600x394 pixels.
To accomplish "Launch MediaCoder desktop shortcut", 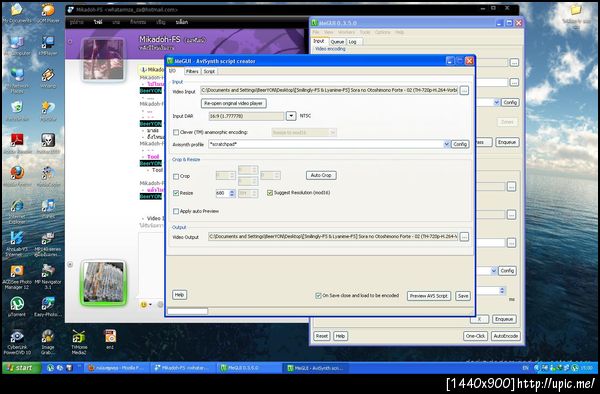I will [48, 176].
